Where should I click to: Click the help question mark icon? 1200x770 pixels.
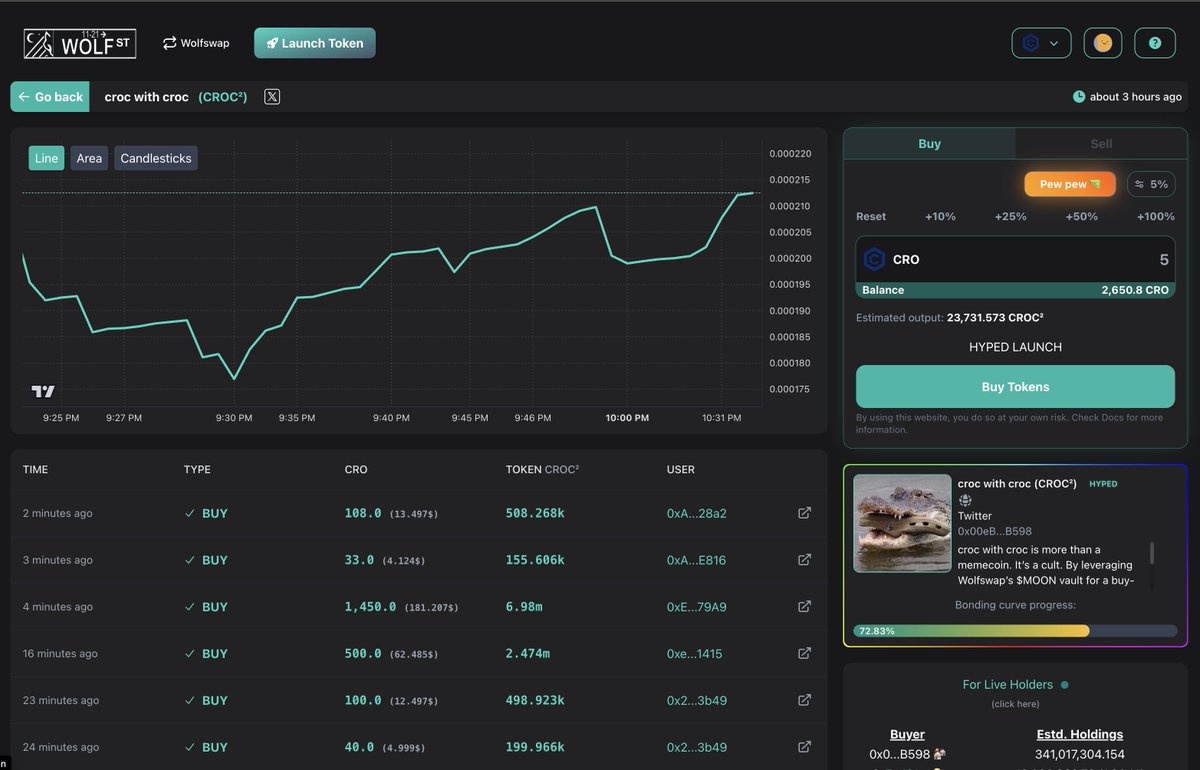coord(1155,43)
